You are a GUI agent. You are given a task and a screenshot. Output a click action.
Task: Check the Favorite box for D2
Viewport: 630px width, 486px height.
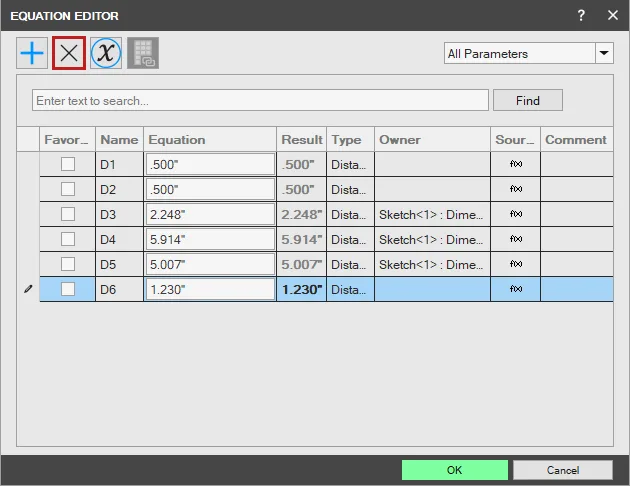tap(68, 189)
